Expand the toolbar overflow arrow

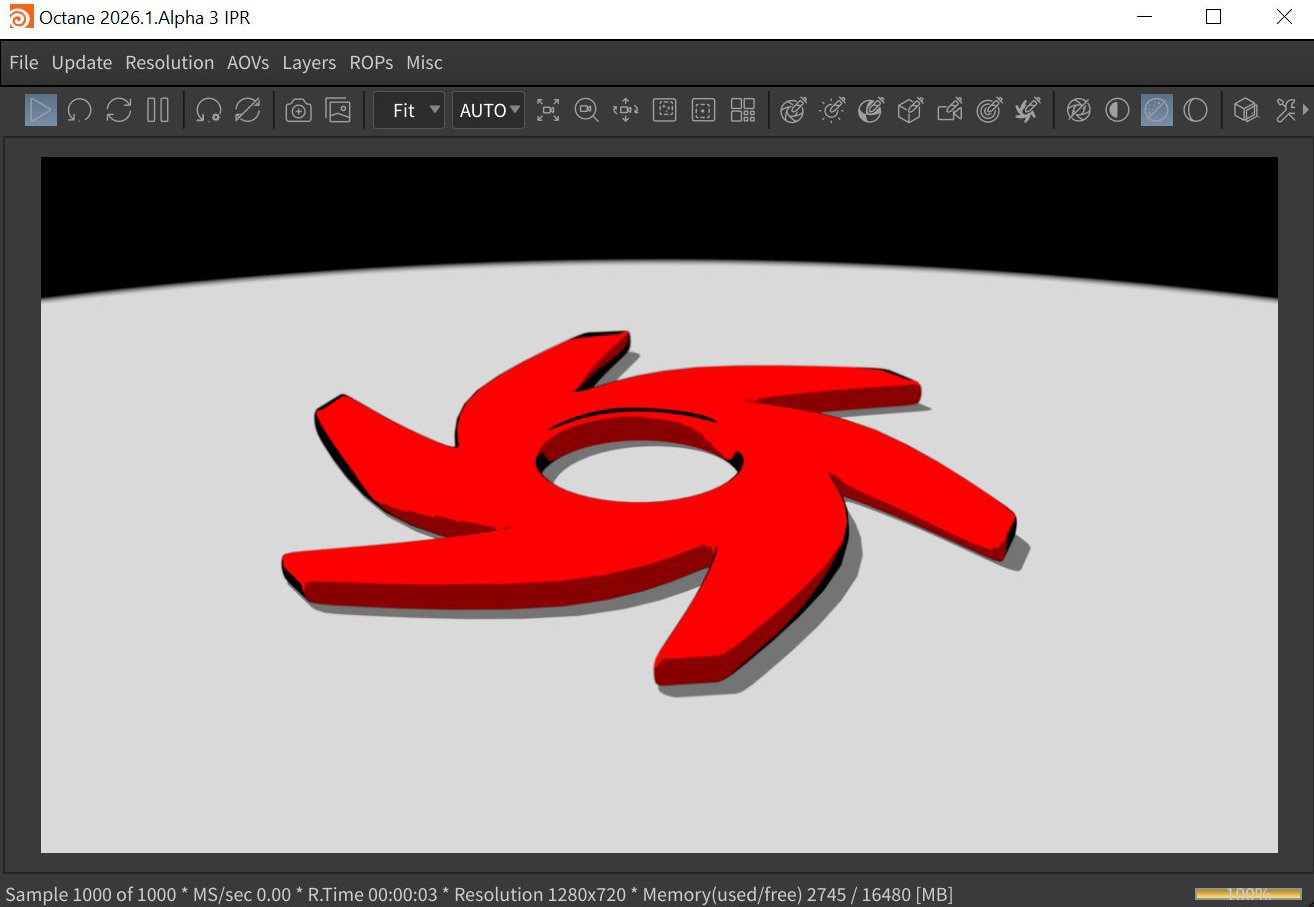[1307, 110]
